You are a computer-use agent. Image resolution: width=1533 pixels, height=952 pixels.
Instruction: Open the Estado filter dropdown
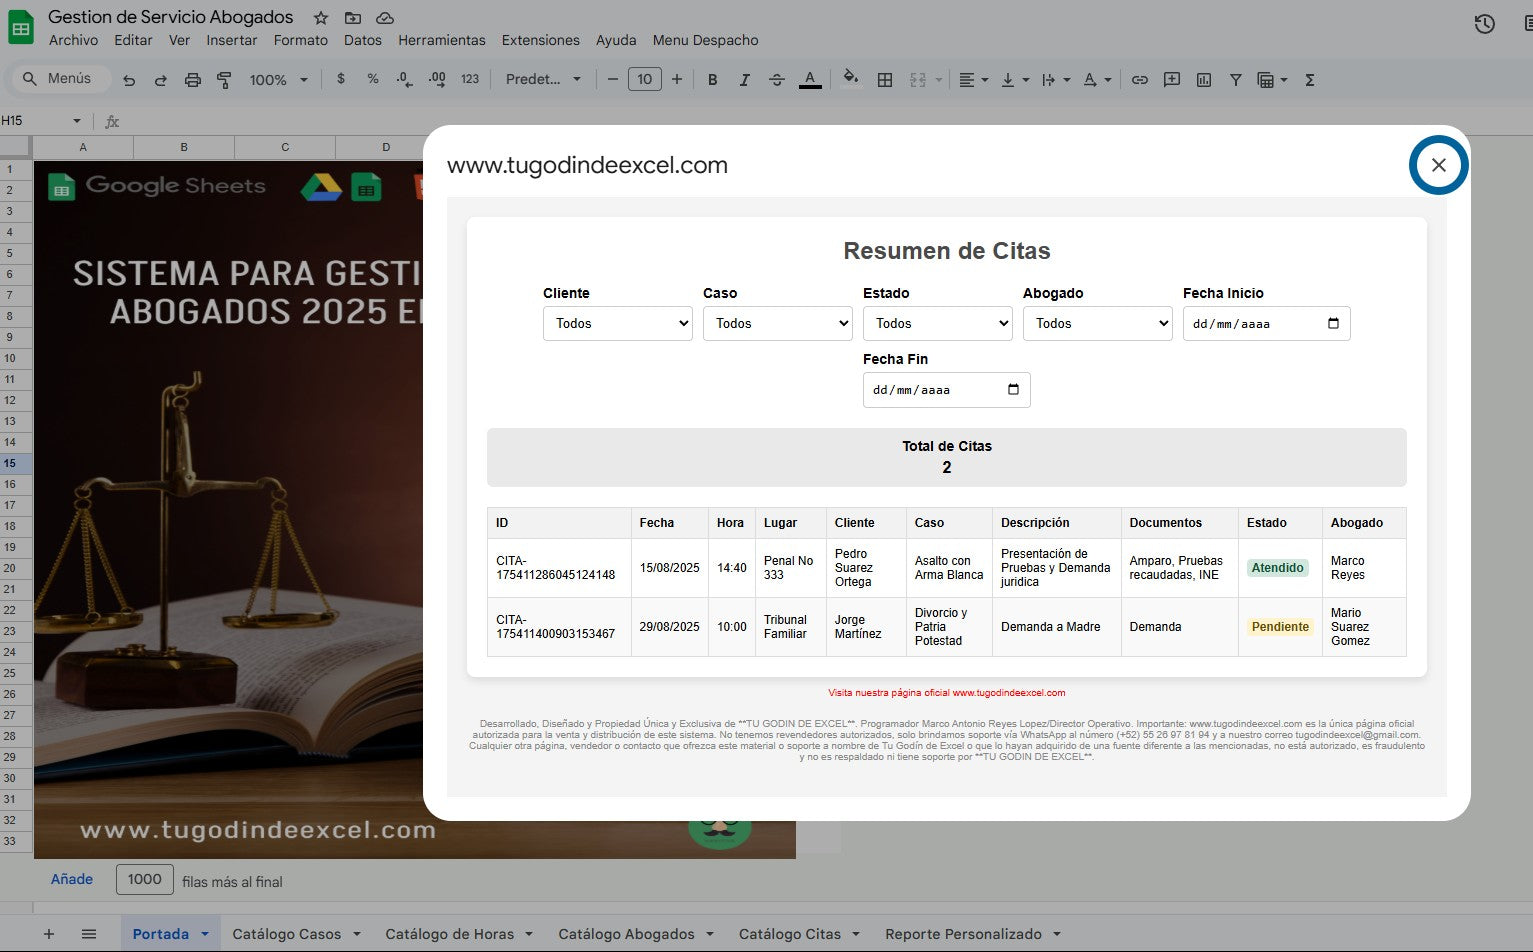[x=938, y=323]
